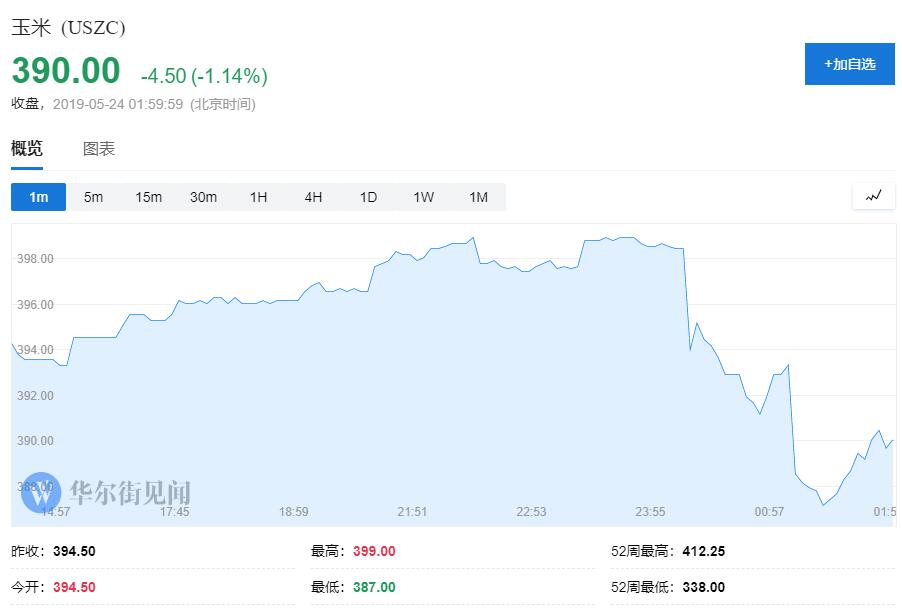Switch chart to 1H timeframe
The width and height of the screenshot is (902, 614).
(258, 197)
